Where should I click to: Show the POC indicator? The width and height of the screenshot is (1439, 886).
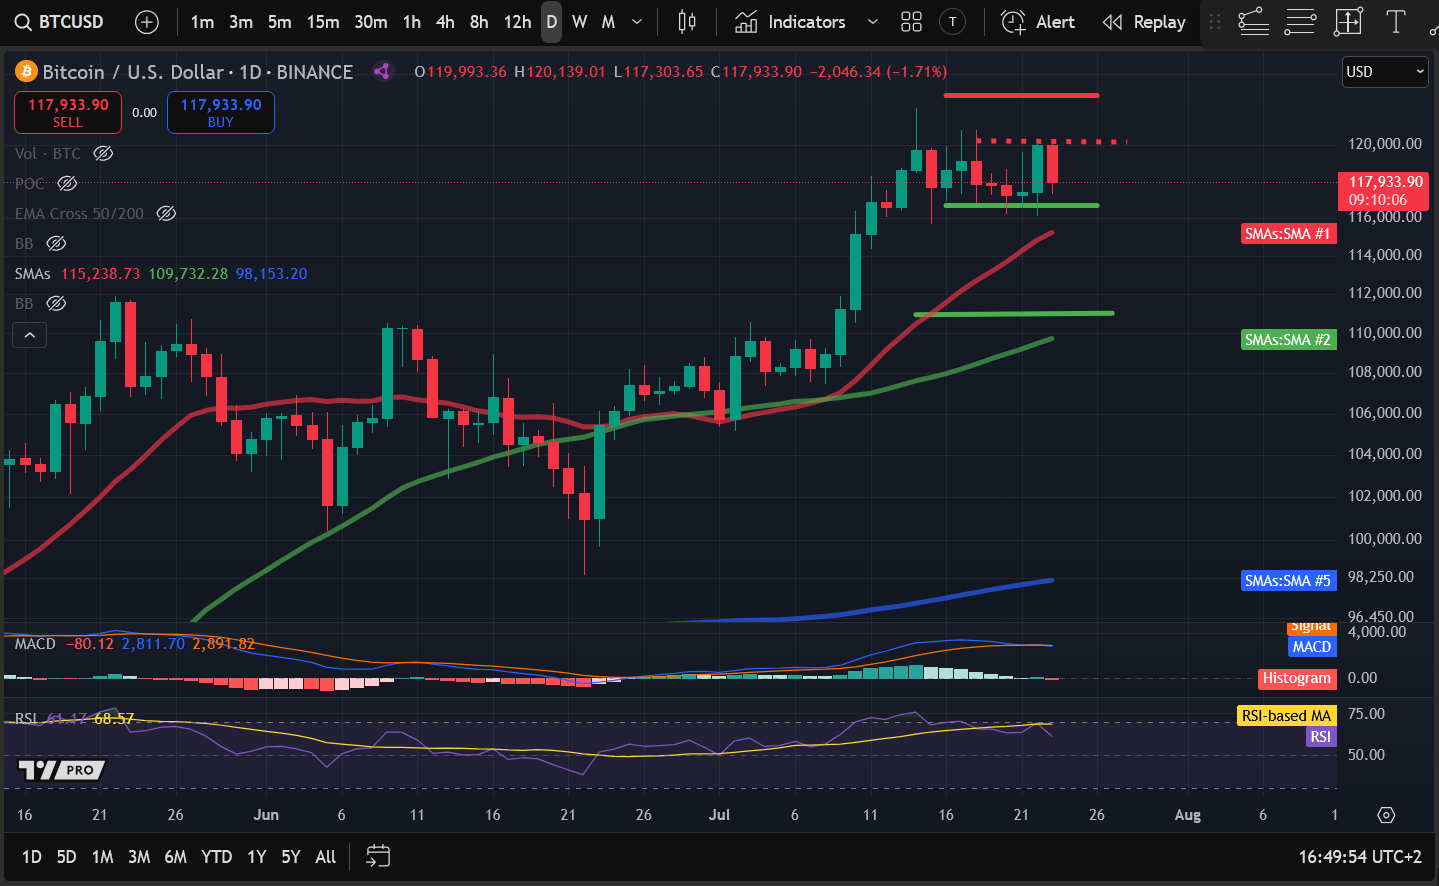click(67, 183)
